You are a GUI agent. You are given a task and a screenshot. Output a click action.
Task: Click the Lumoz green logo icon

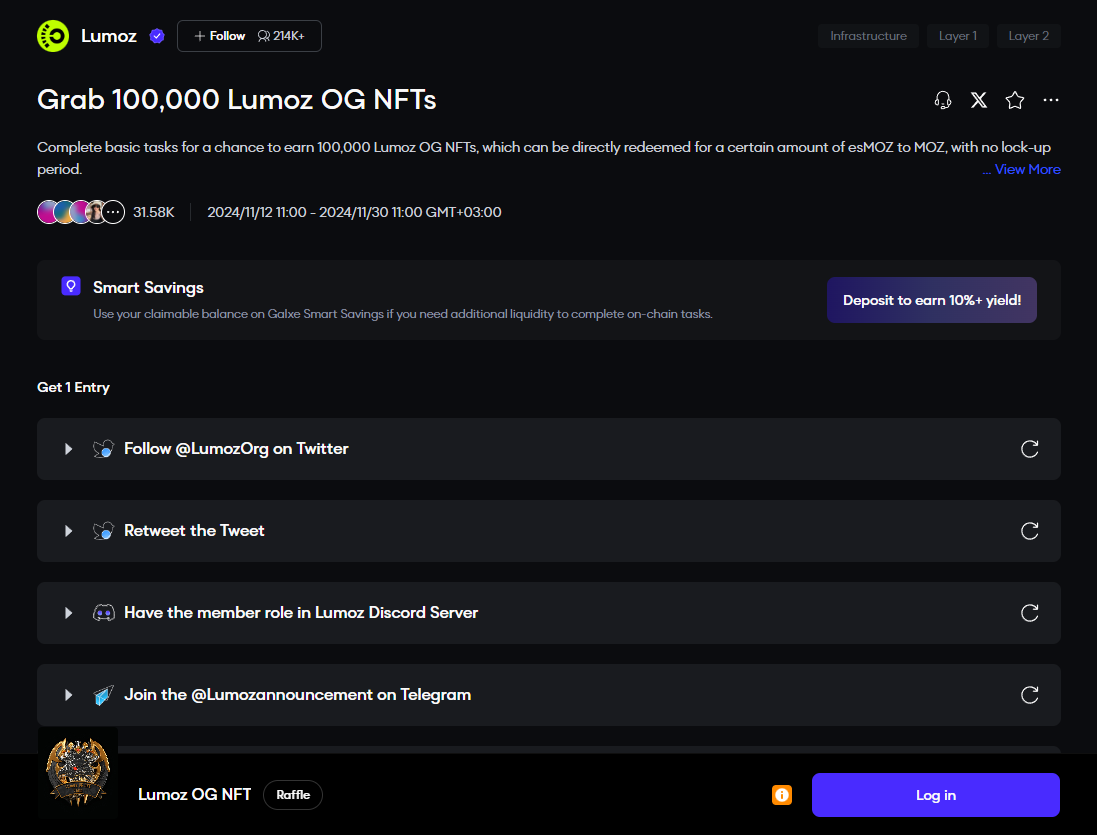53,36
